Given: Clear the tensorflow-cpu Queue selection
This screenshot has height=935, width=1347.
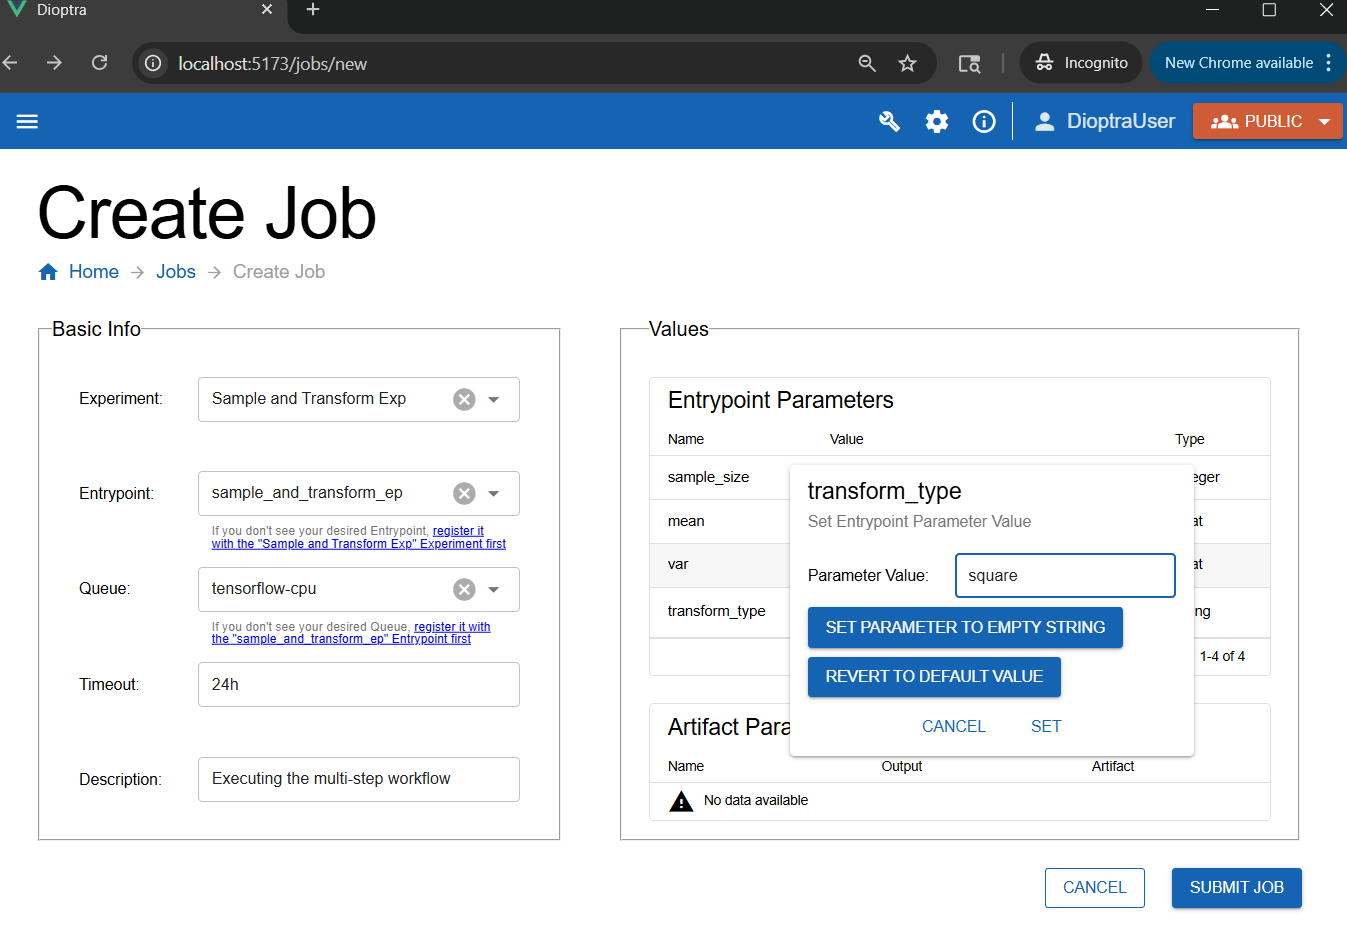Looking at the screenshot, I should point(463,589).
